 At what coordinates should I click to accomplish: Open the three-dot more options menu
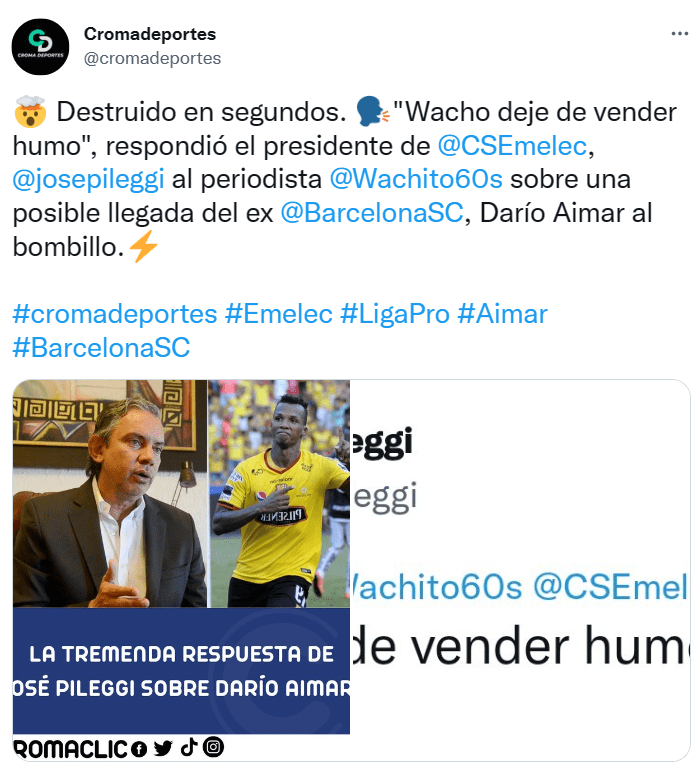[x=679, y=34]
